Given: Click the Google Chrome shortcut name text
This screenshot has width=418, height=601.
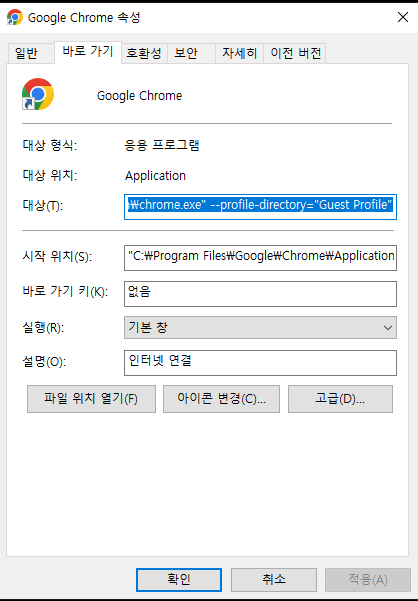Looking at the screenshot, I should coord(139,96).
